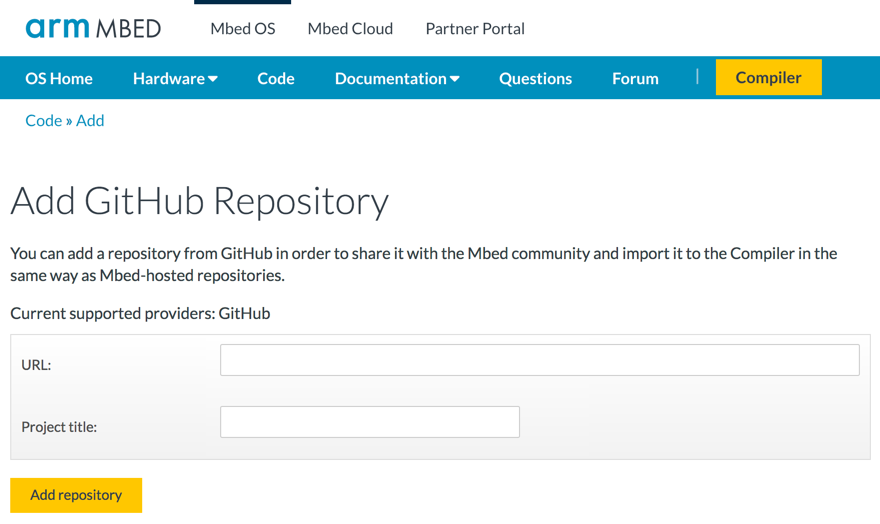880x524 pixels.
Task: Expand the Hardware dropdown menu
Action: [x=175, y=78]
